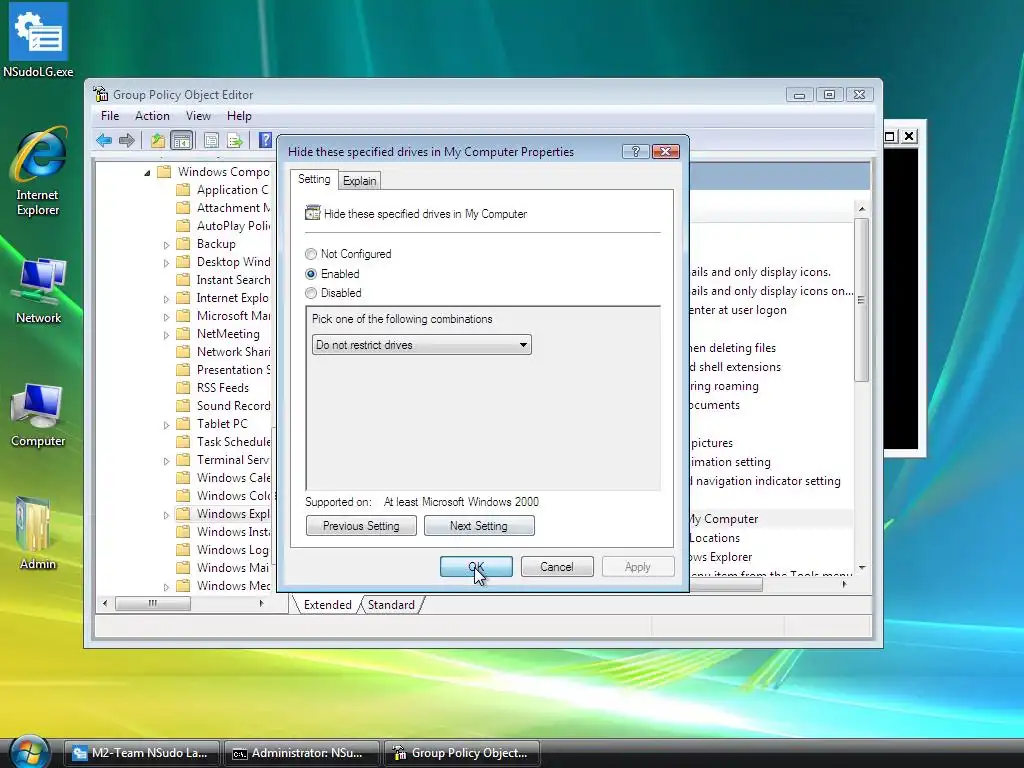Select Application C folder icon in the tree
Viewport: 1024px width, 768px height.
(184, 189)
